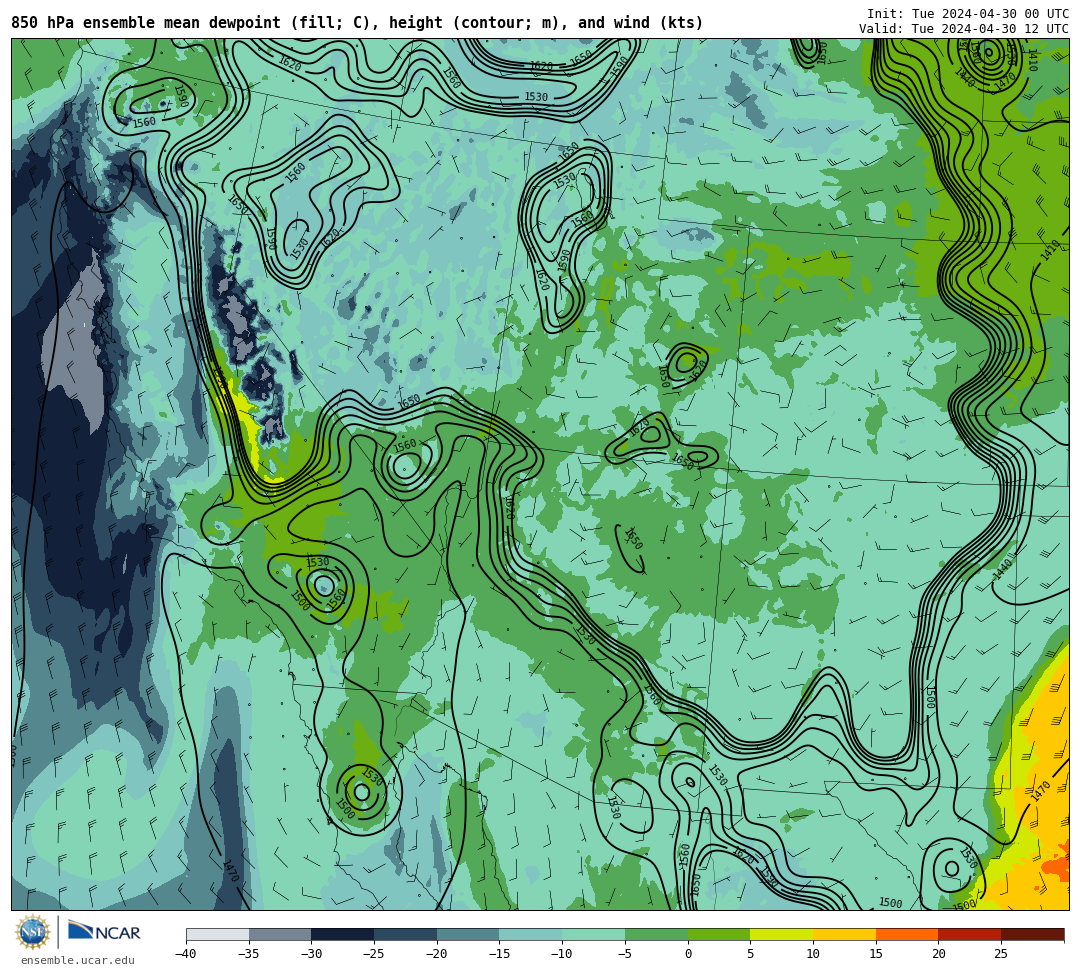Image resolution: width=1080 pixels, height=973 pixels.
Task: Click the Init: Tue 2024-04-30 00 UTC text
Action: pos(968,14)
